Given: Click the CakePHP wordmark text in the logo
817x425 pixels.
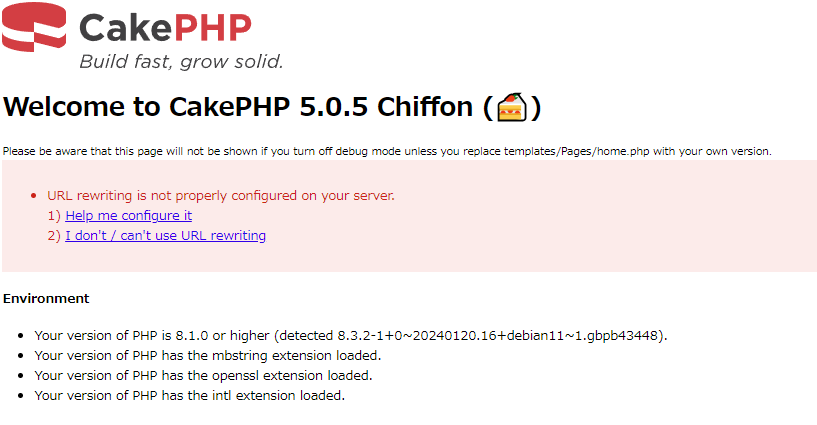Looking at the screenshot, I should [x=165, y=27].
